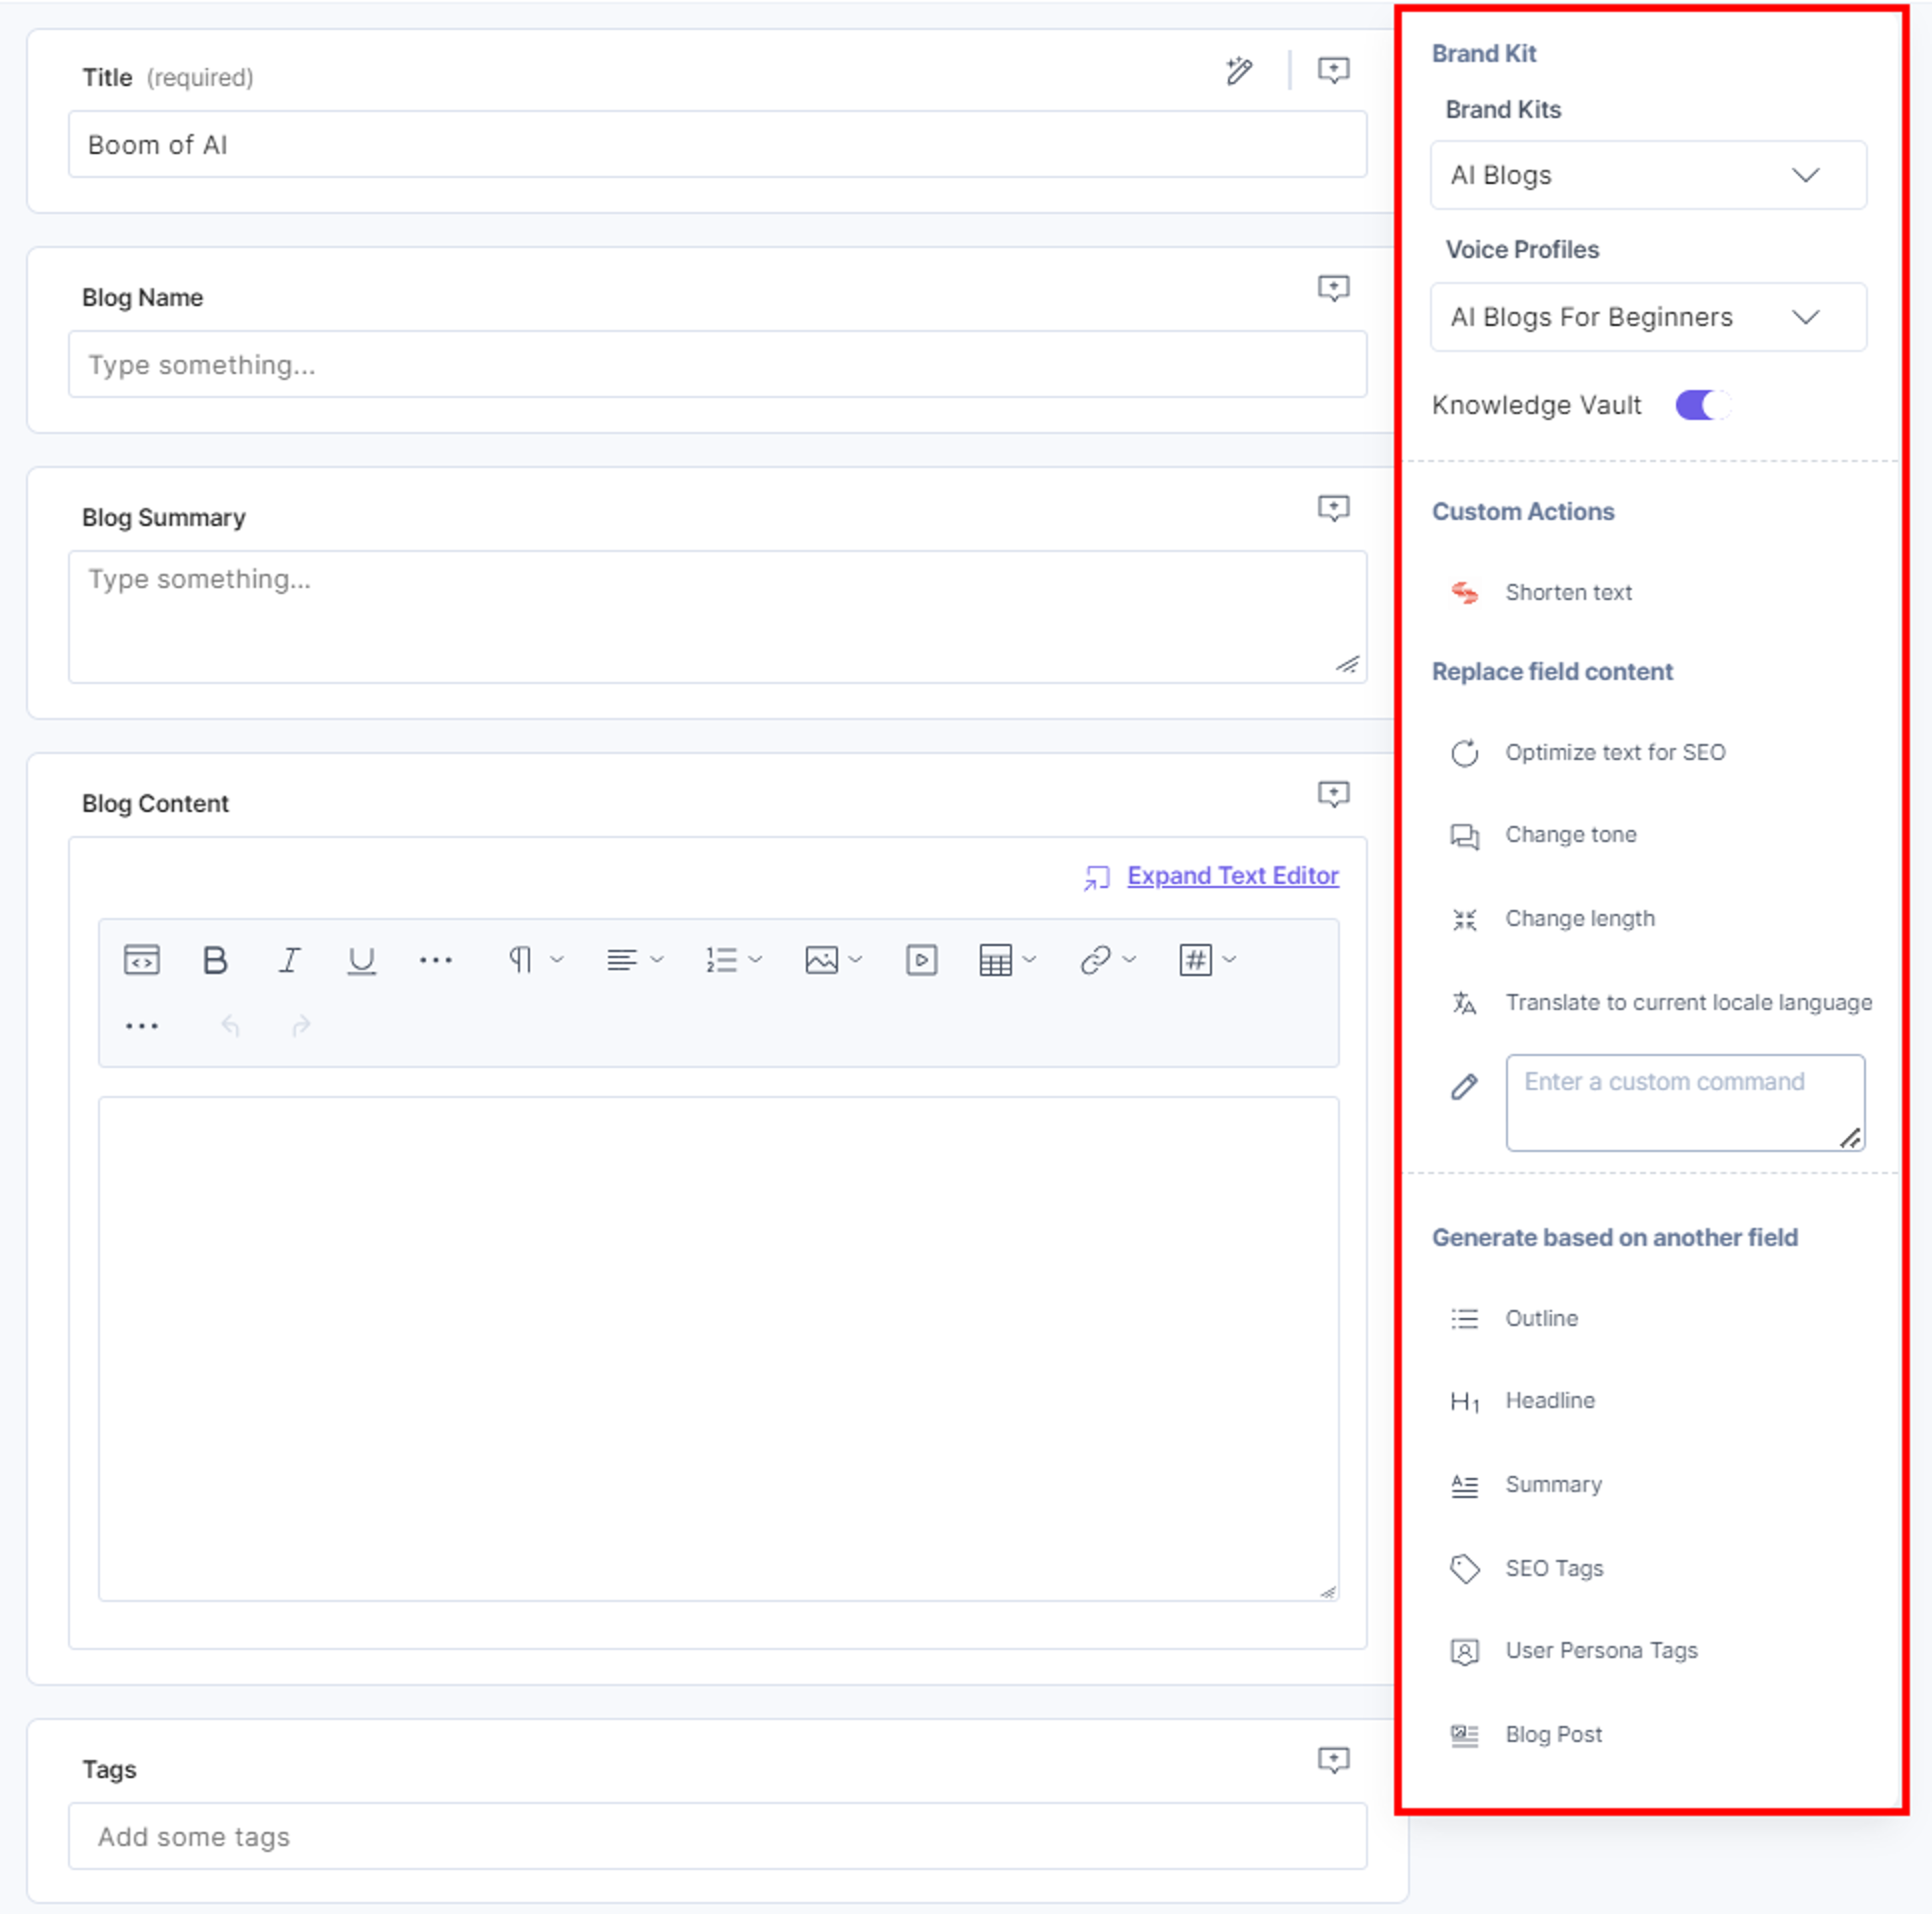This screenshot has height=1914, width=1932.
Task: Click the Summary lines icon
Action: tap(1464, 1486)
